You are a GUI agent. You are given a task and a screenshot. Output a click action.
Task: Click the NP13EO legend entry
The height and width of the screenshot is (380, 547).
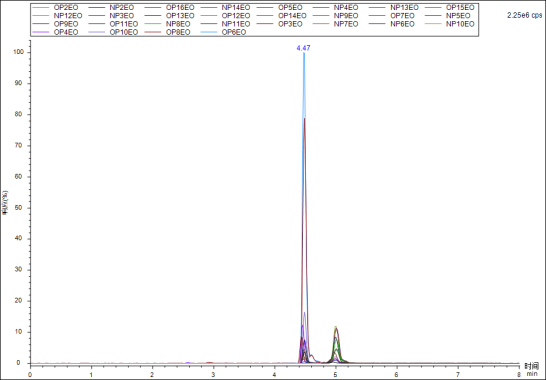[394, 7]
